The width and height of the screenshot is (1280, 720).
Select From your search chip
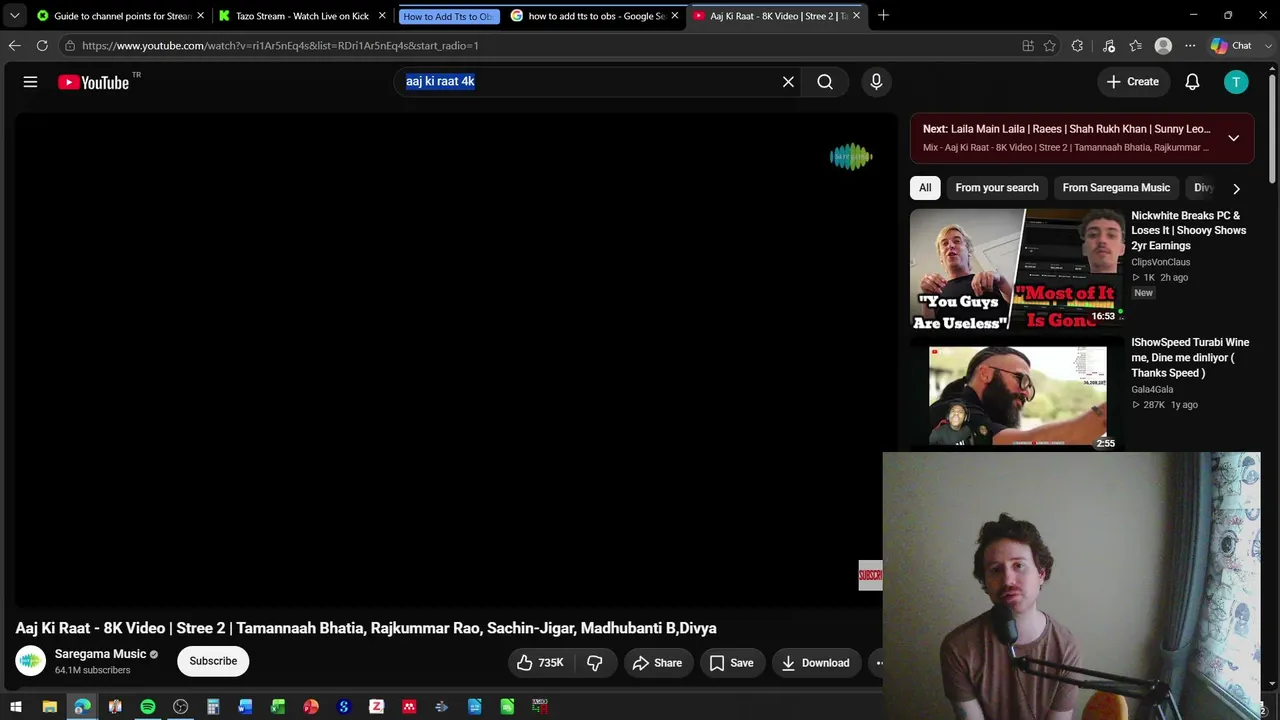(x=997, y=188)
